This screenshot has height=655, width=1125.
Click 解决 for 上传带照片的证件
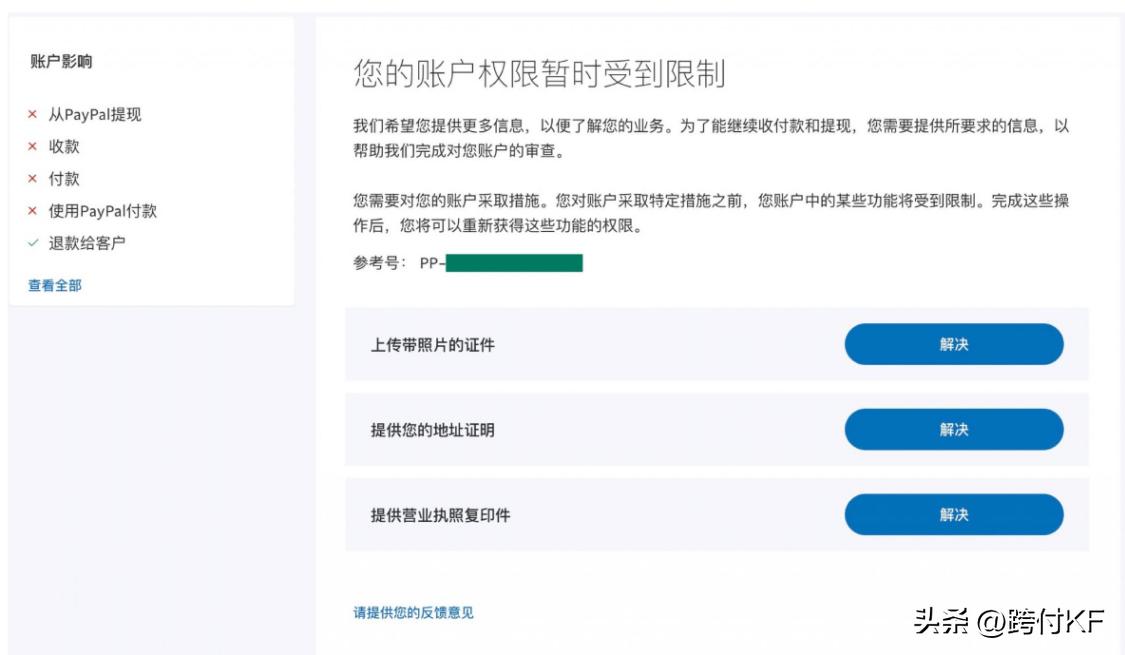click(x=955, y=343)
